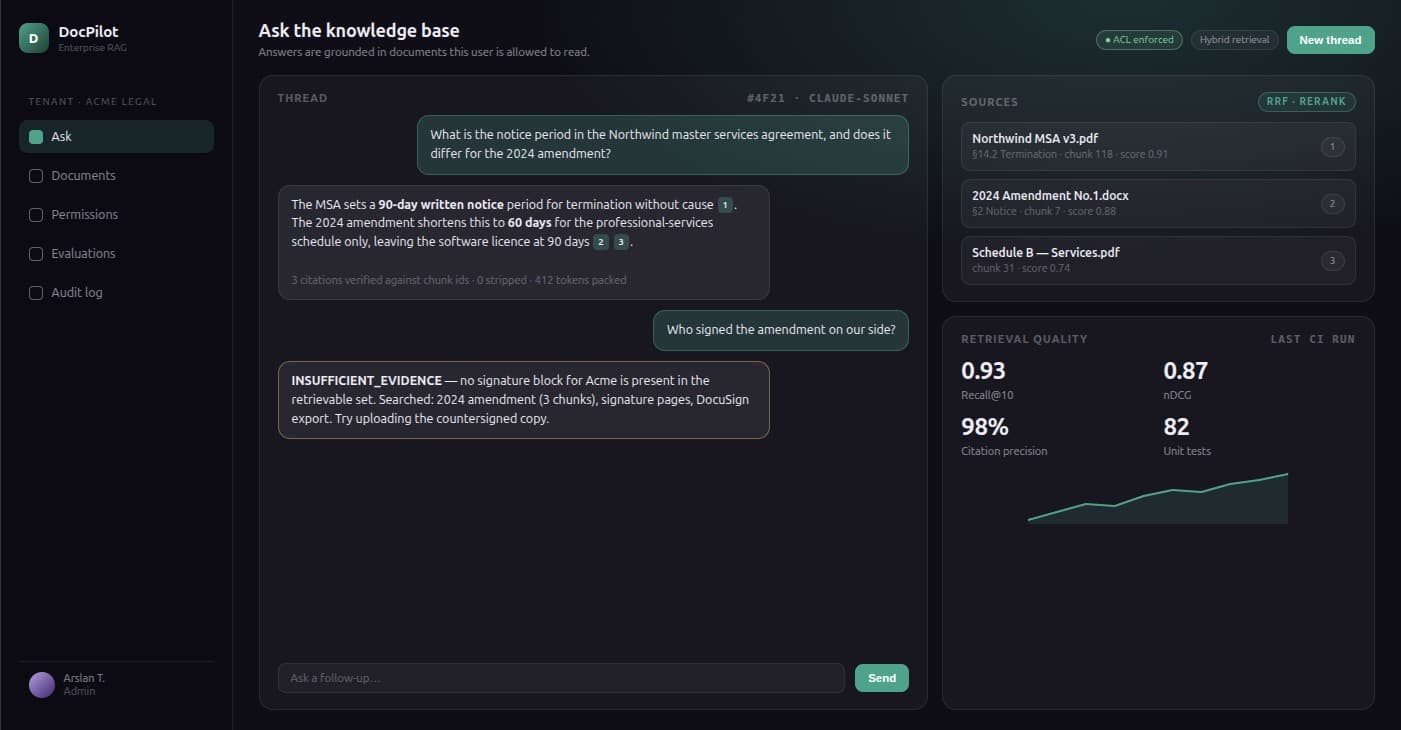Focus the Ask a follow-up input
This screenshot has width=1401, height=730.
(561, 678)
